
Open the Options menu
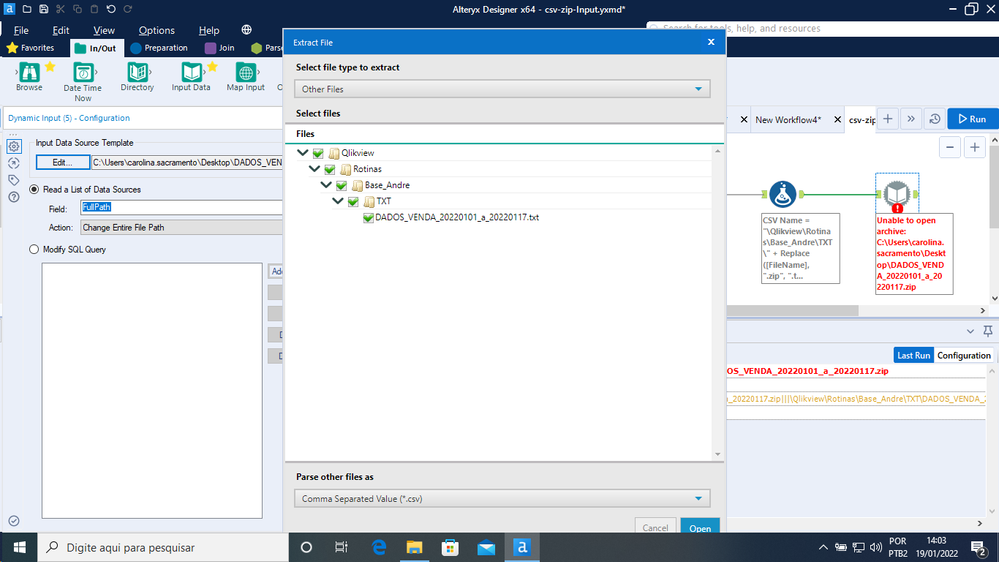[157, 30]
